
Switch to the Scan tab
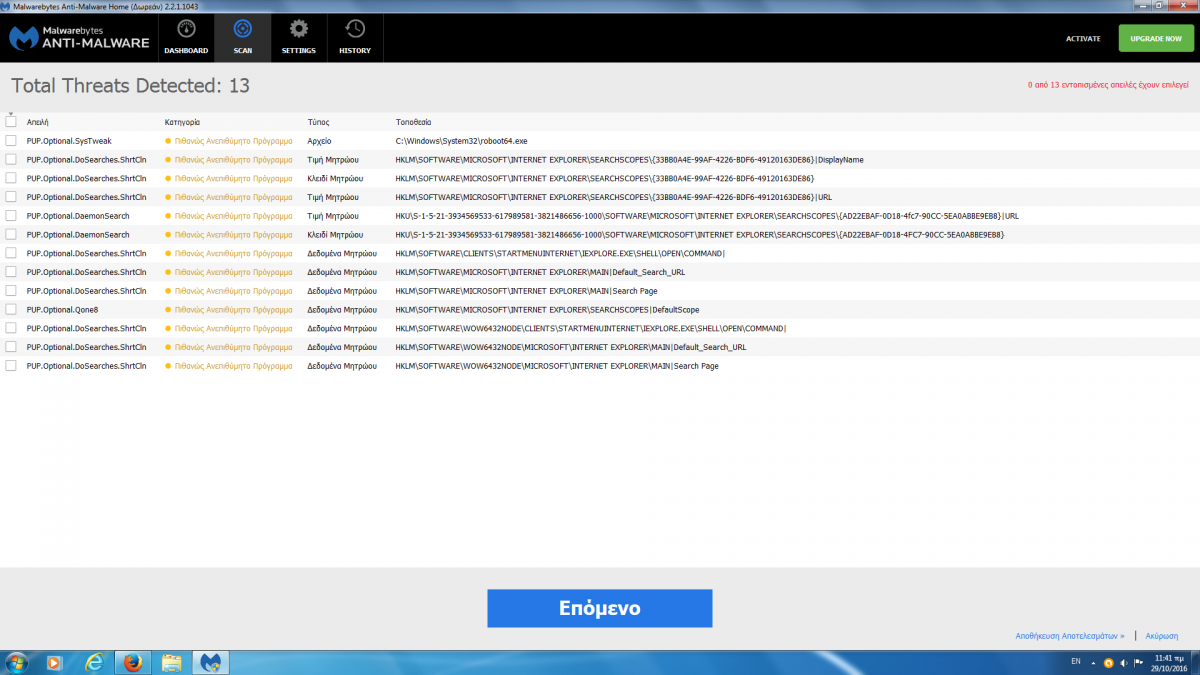(x=243, y=38)
